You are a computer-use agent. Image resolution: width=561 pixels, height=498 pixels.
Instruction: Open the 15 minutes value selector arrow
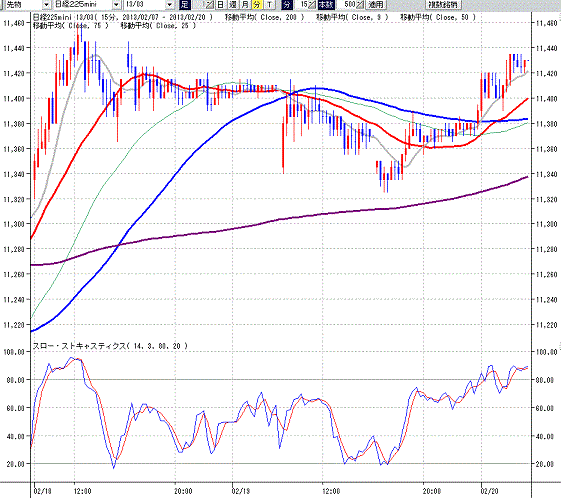312,5
